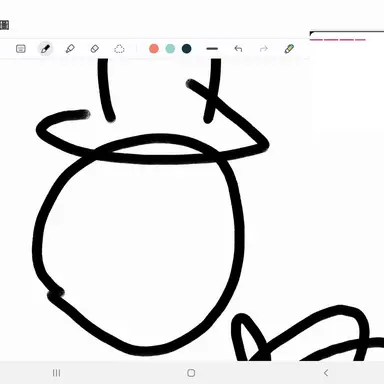Choose the mint green pen color

tap(170, 49)
